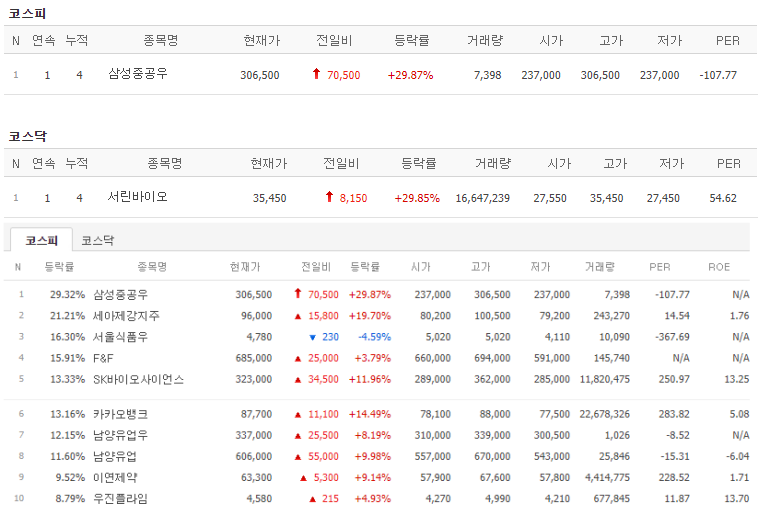Image resolution: width=758 pixels, height=515 pixels.
Task: Click the up triangle beside 5,300
Action: coord(303,478)
